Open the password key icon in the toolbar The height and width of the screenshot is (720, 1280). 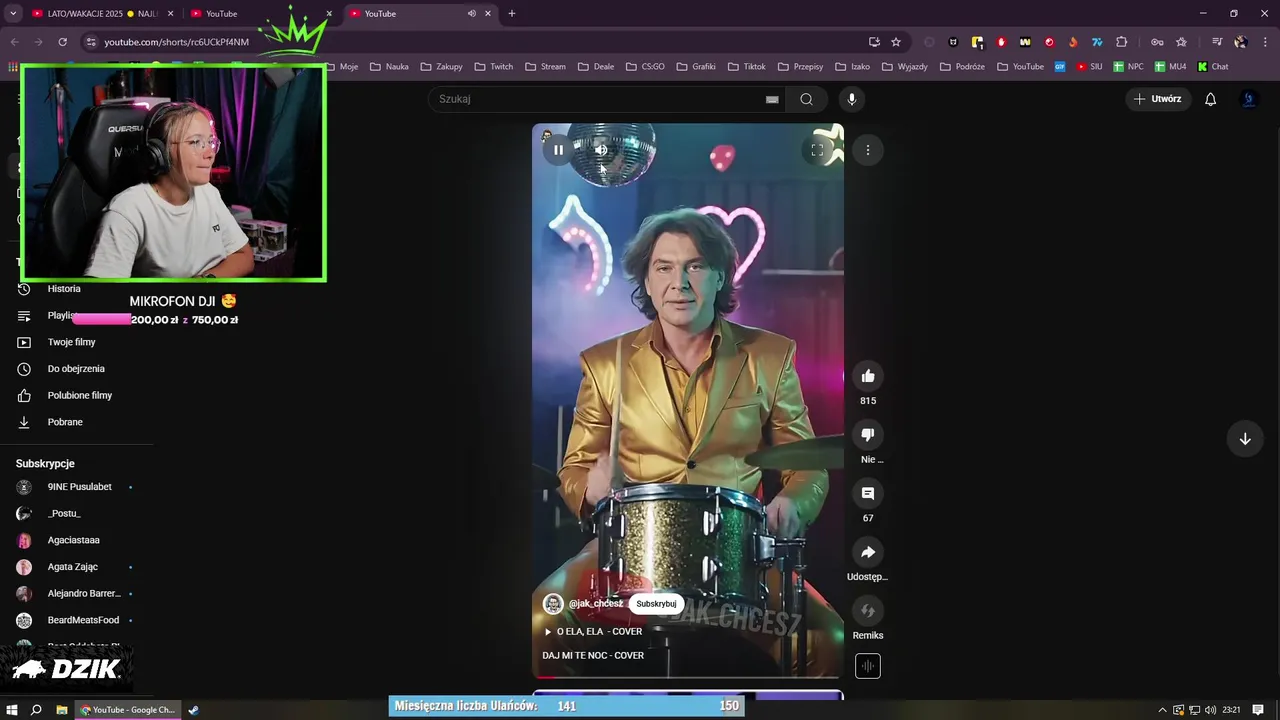coord(1157,42)
